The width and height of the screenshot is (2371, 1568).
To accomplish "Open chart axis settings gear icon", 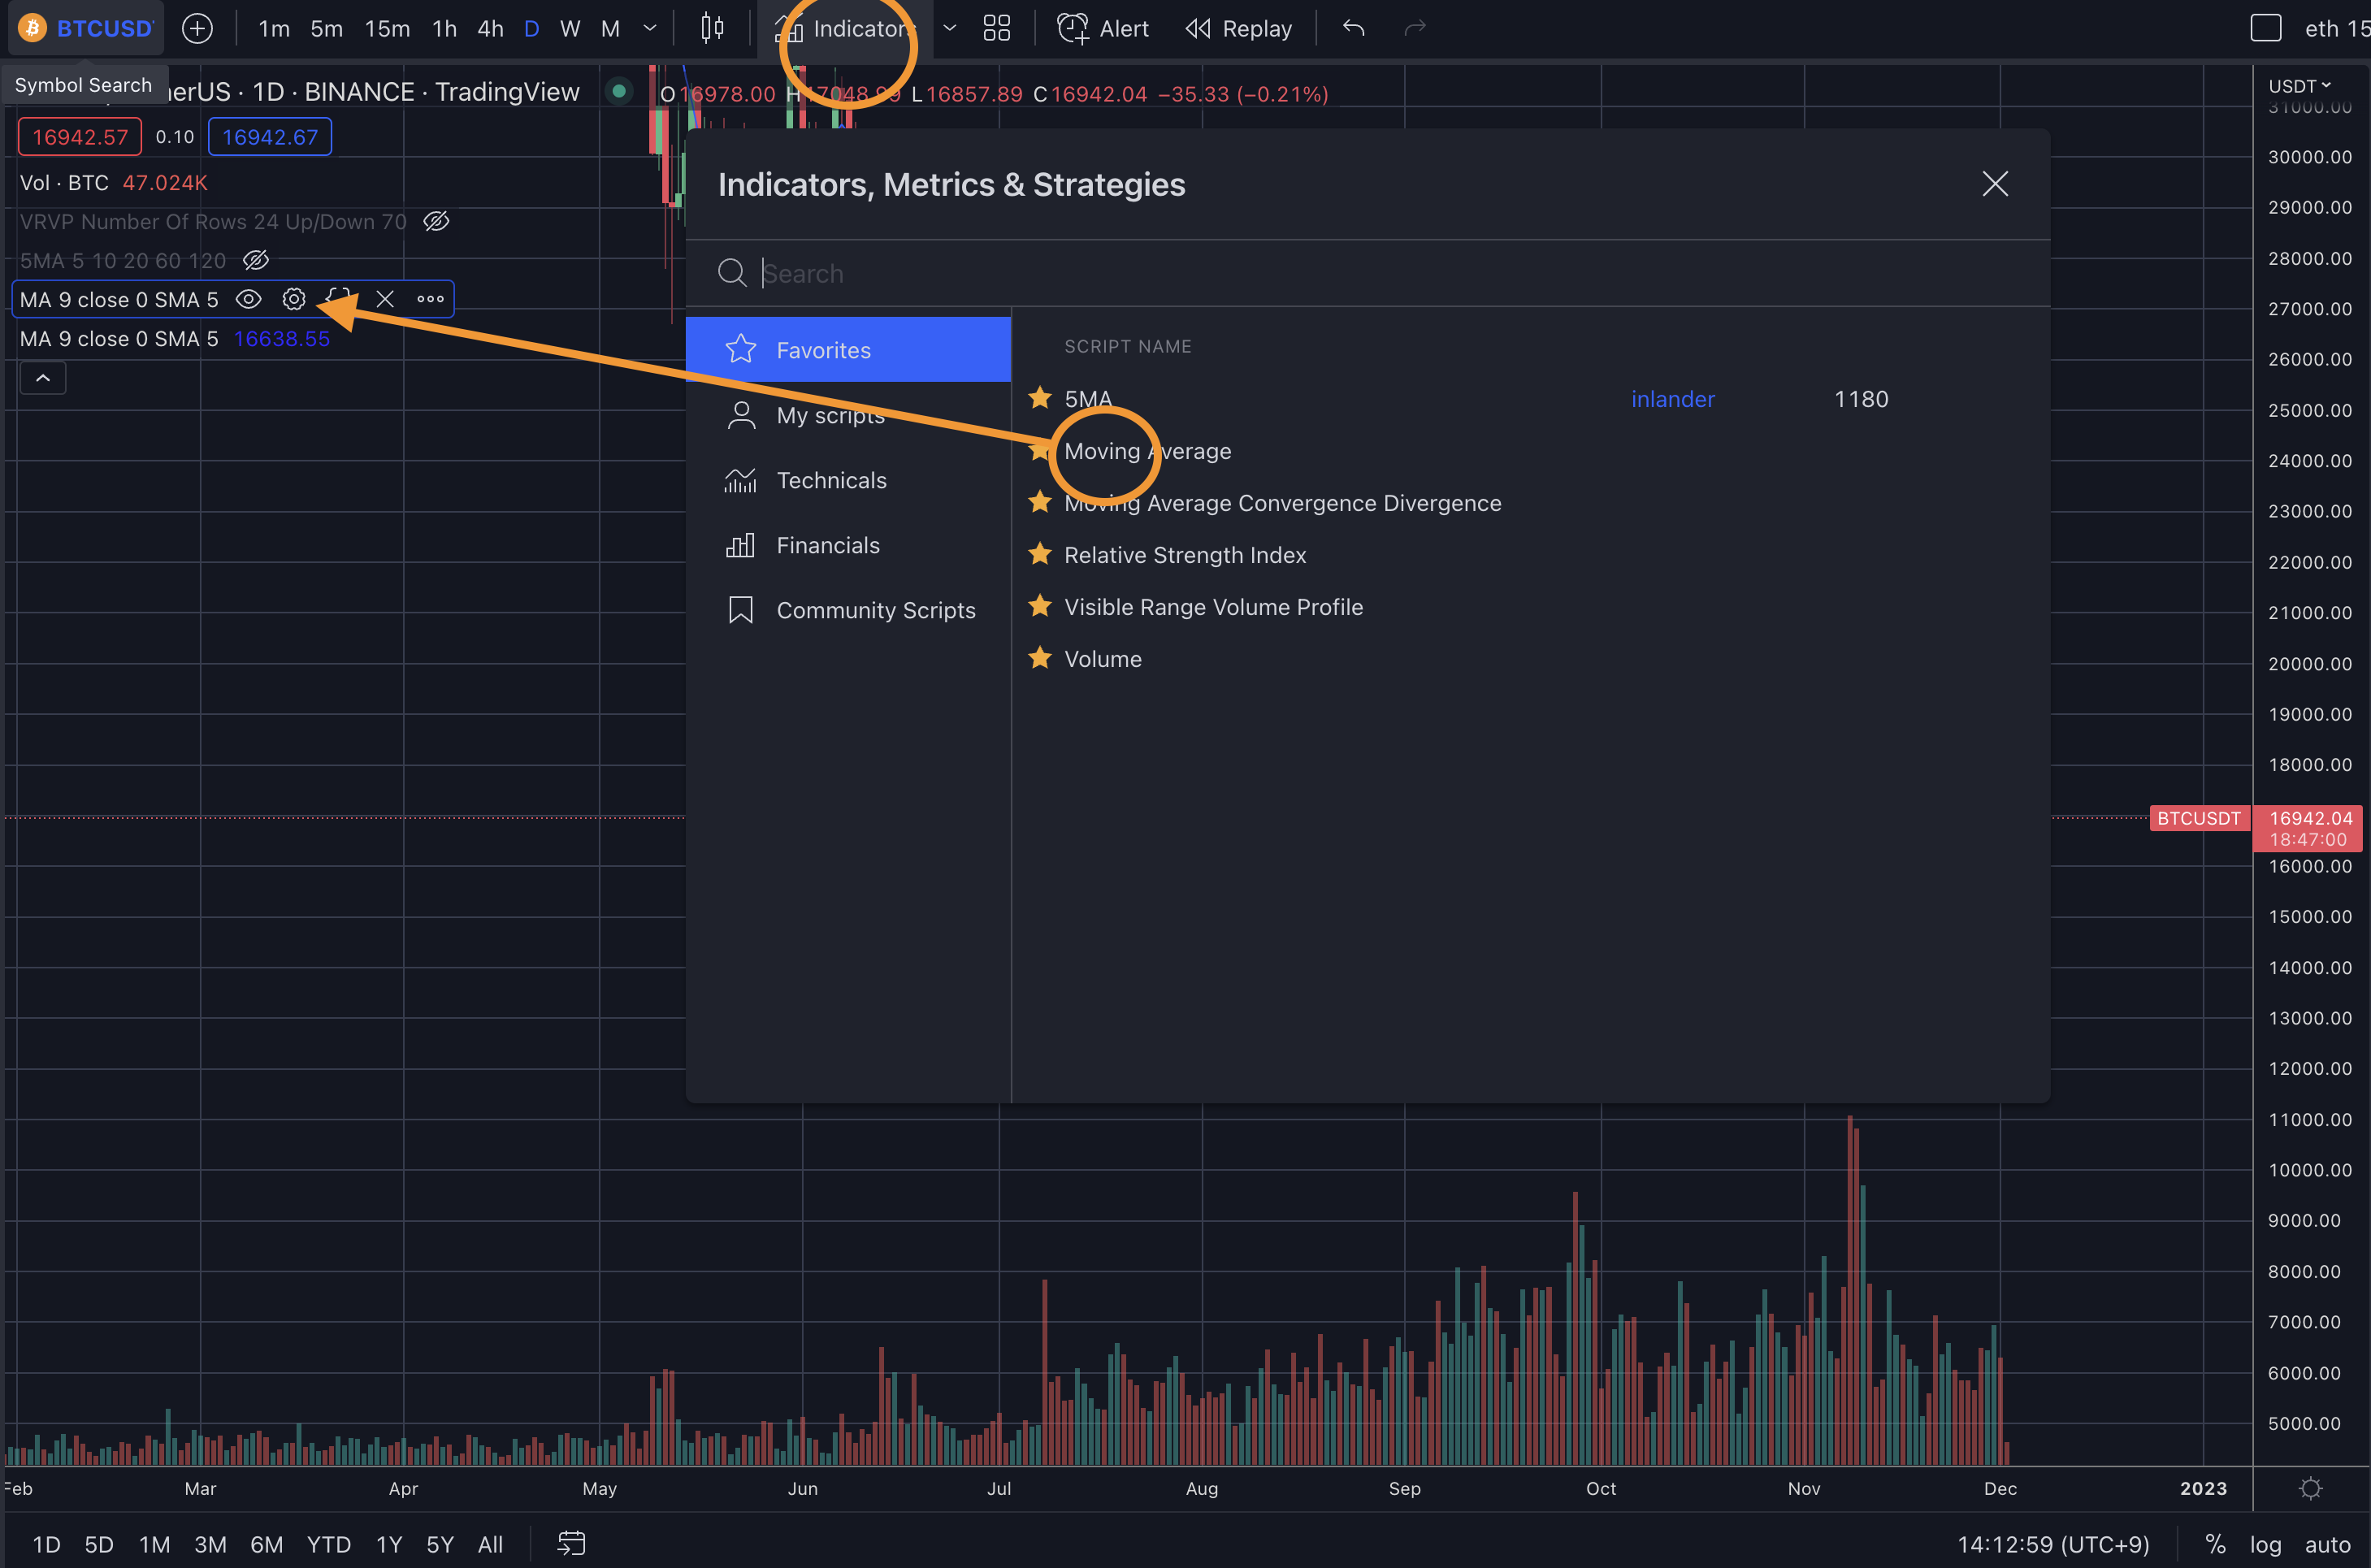I will 2310,1488.
